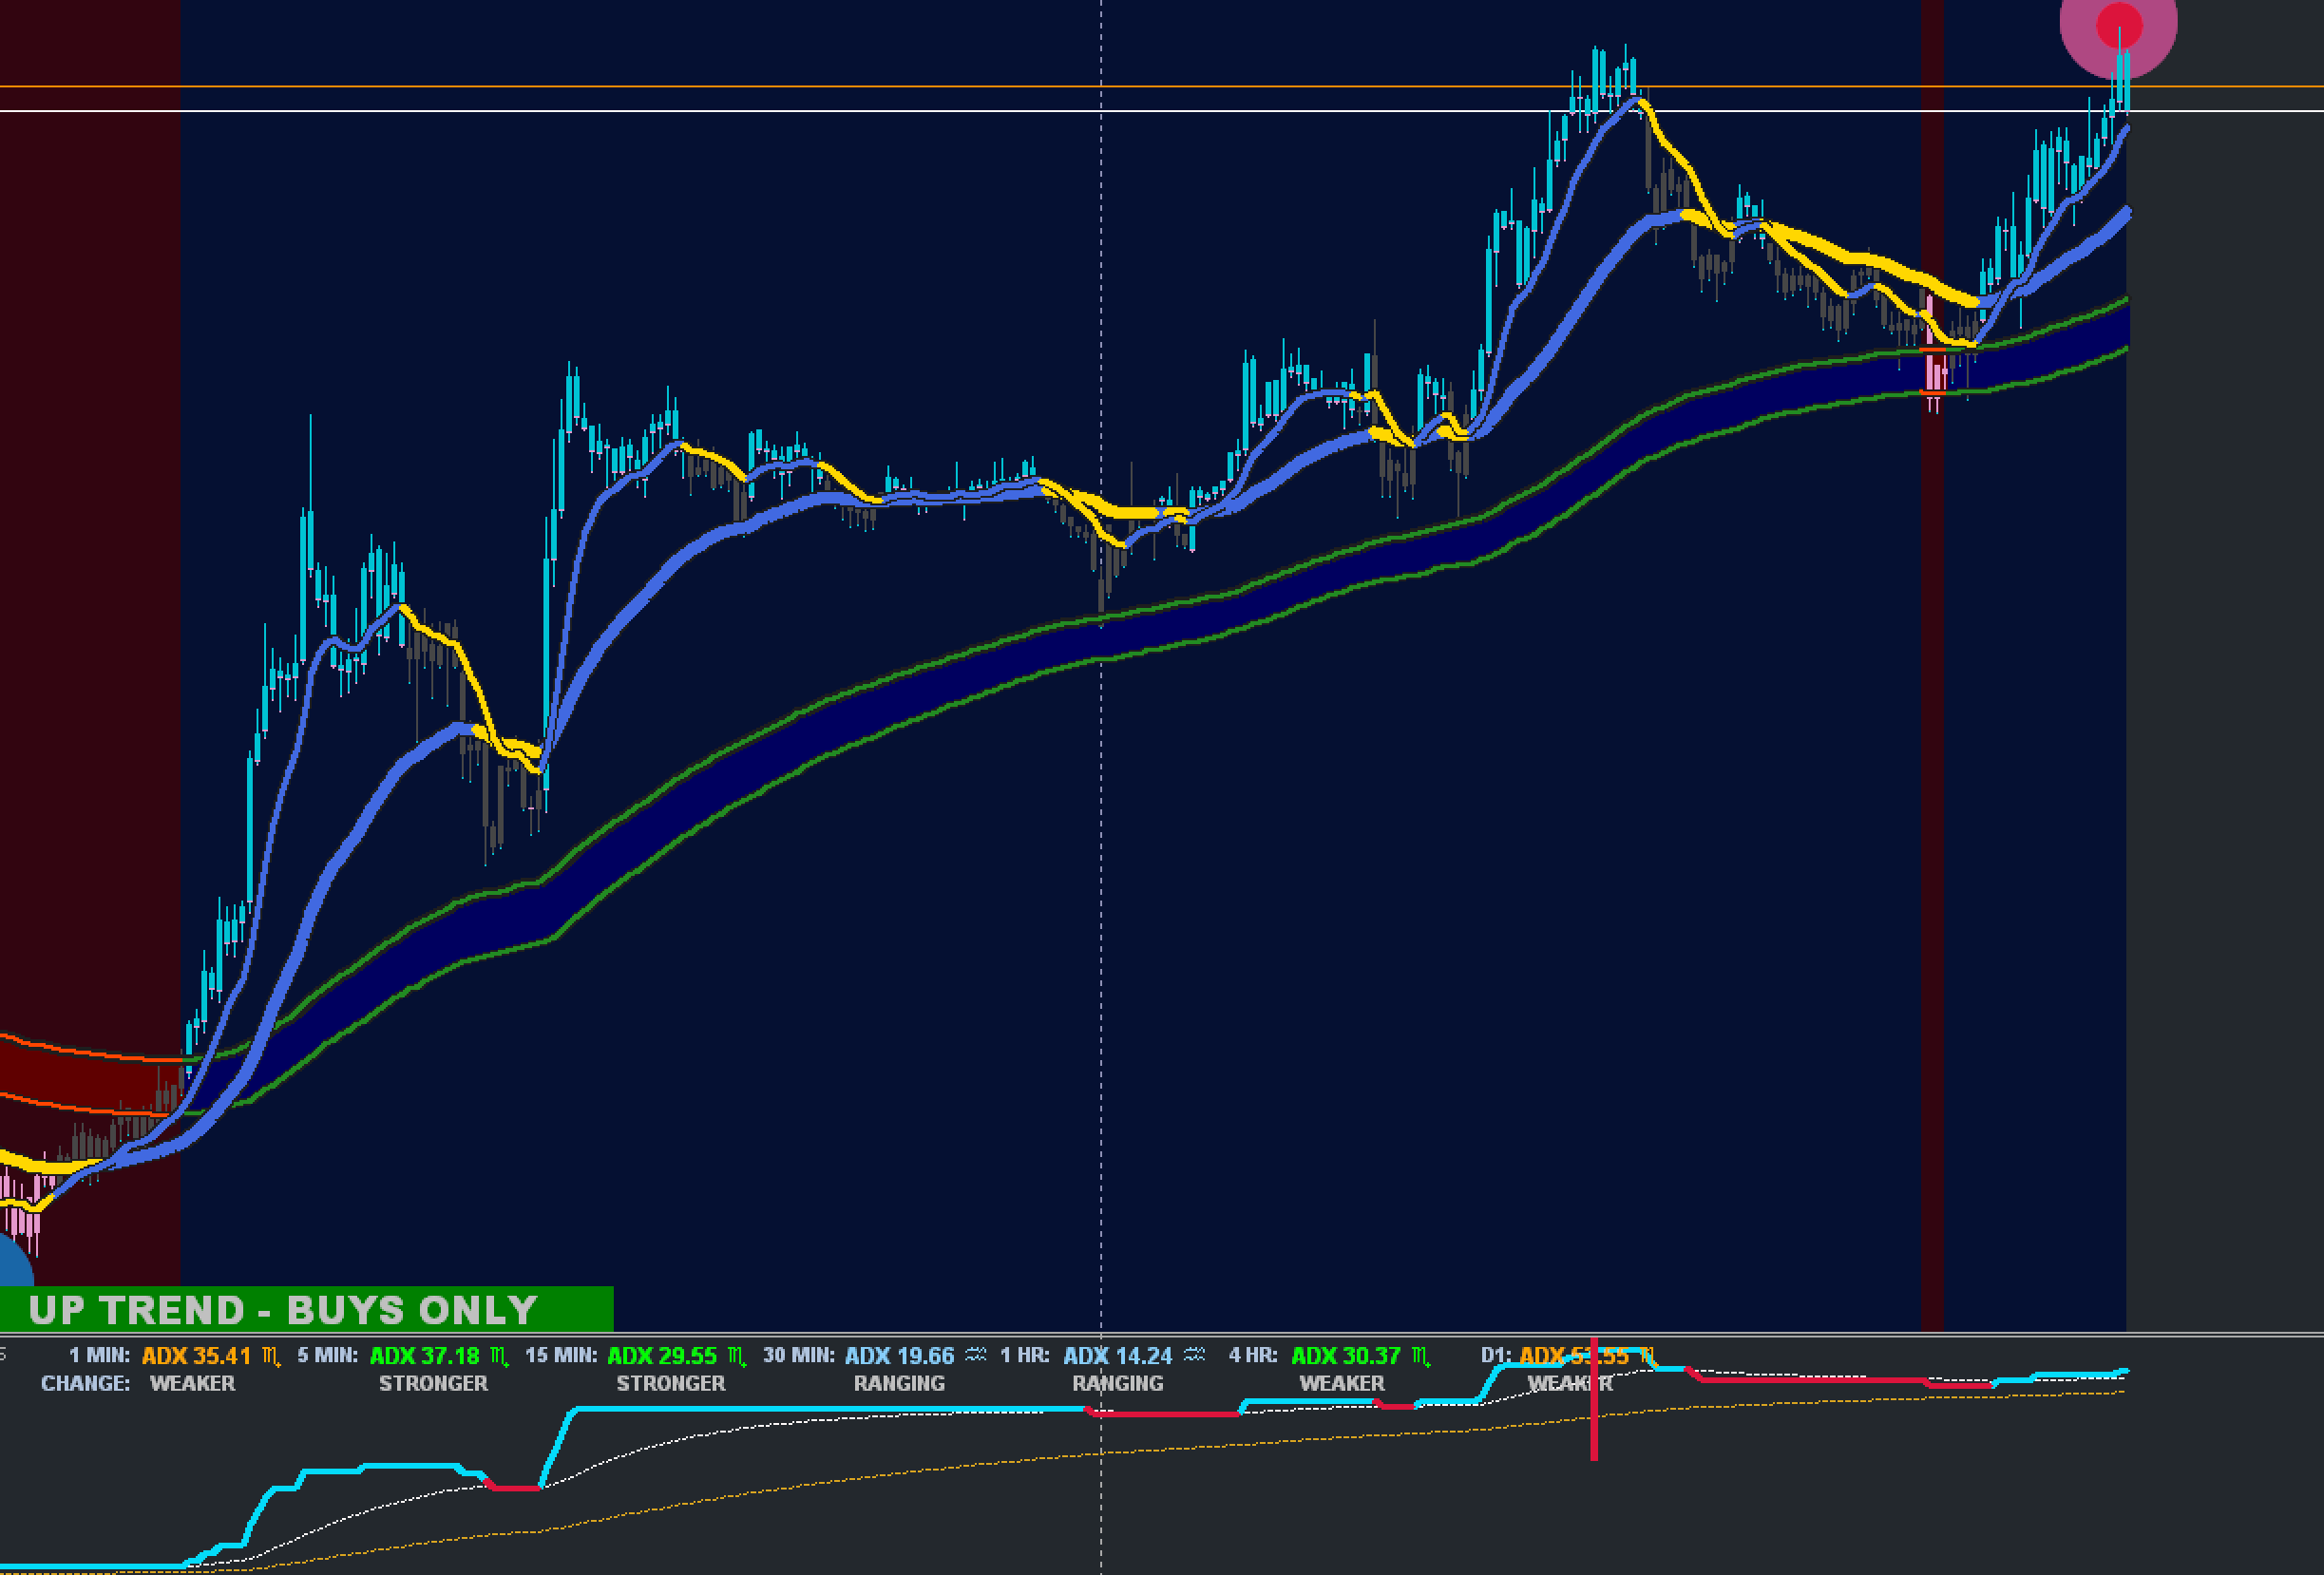Click the ADX 14.24 value
This screenshot has height=1575, width=2324.
1117,1356
